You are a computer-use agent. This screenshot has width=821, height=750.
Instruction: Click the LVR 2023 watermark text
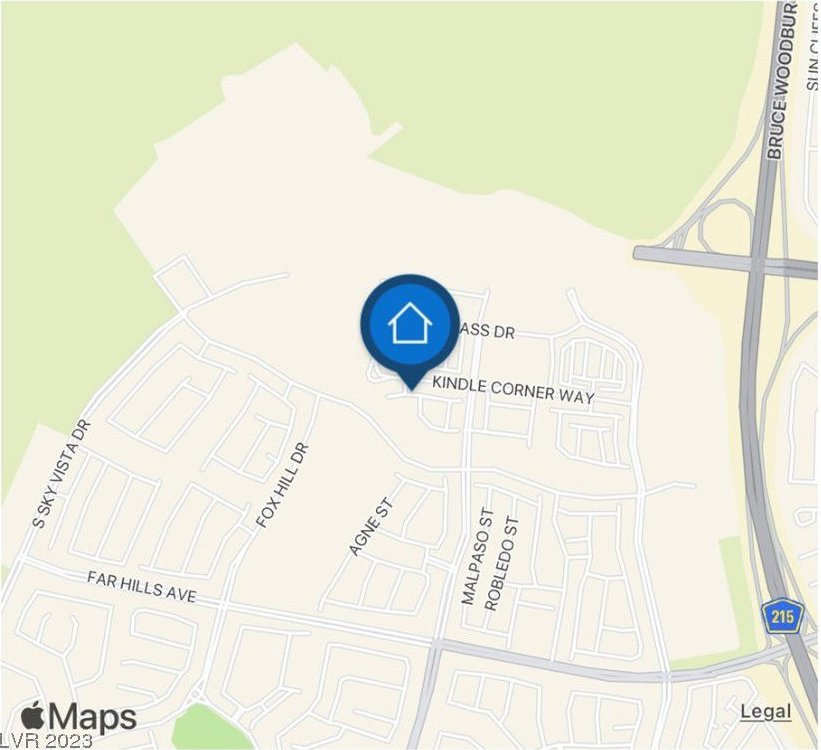(x=46, y=741)
